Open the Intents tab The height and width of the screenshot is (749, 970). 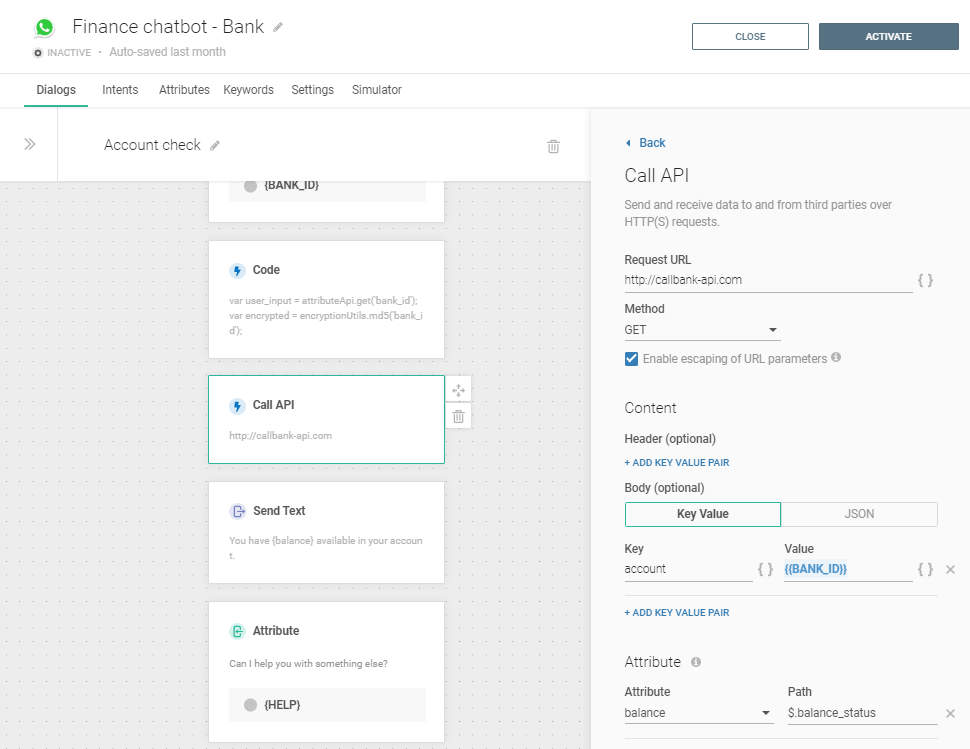tap(120, 89)
